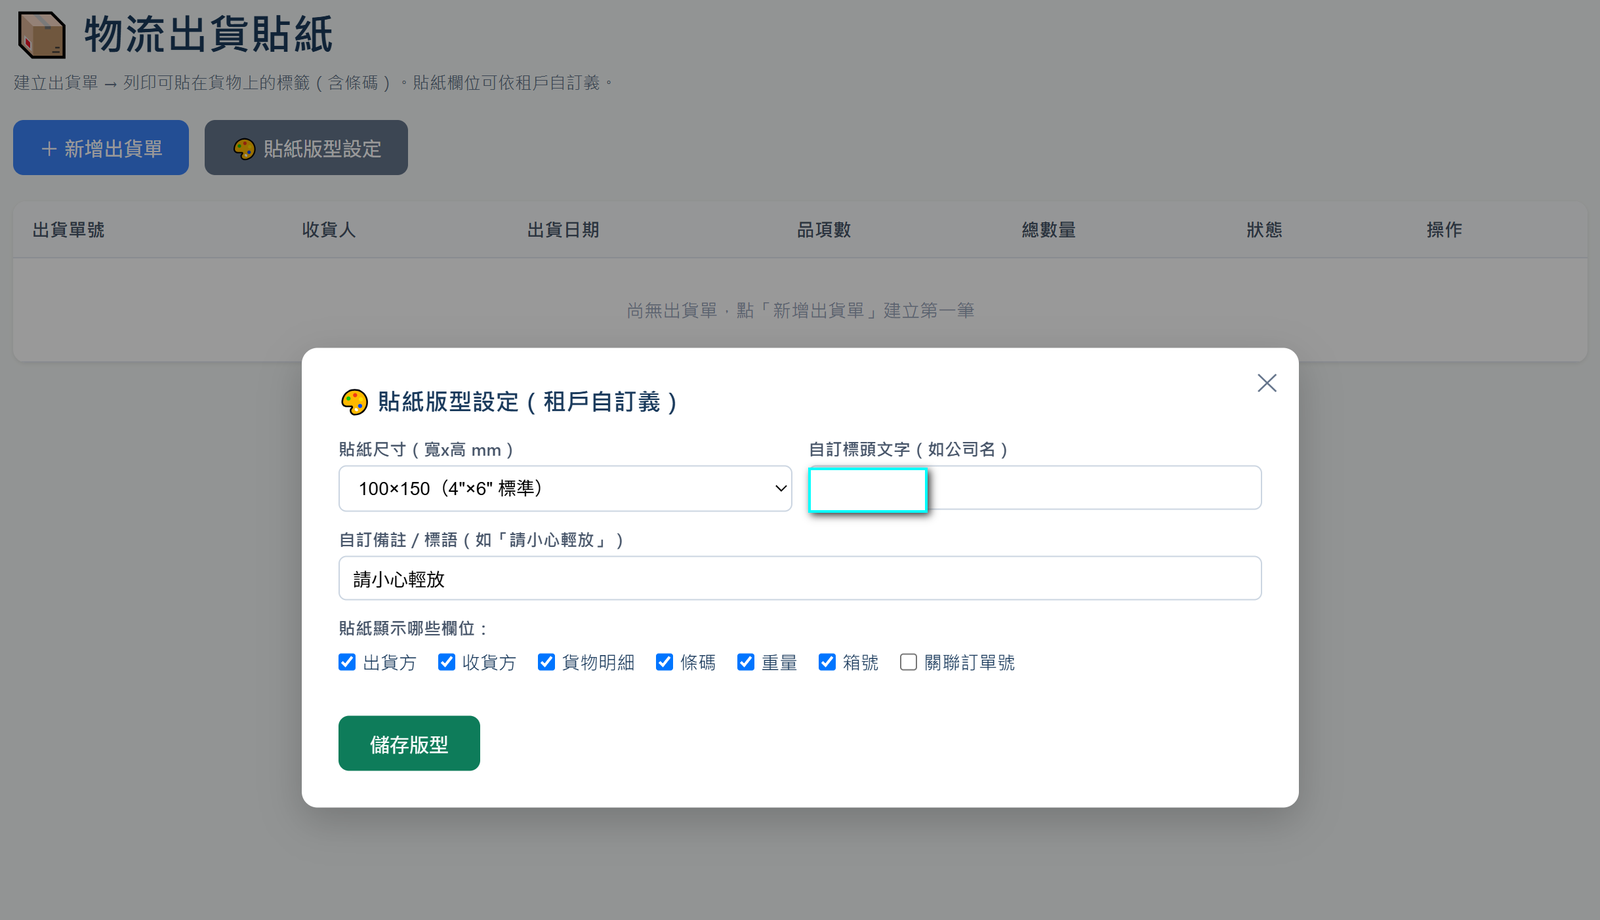Click the 物流出貨貼紙 page title
1600x920 pixels.
click(208, 35)
